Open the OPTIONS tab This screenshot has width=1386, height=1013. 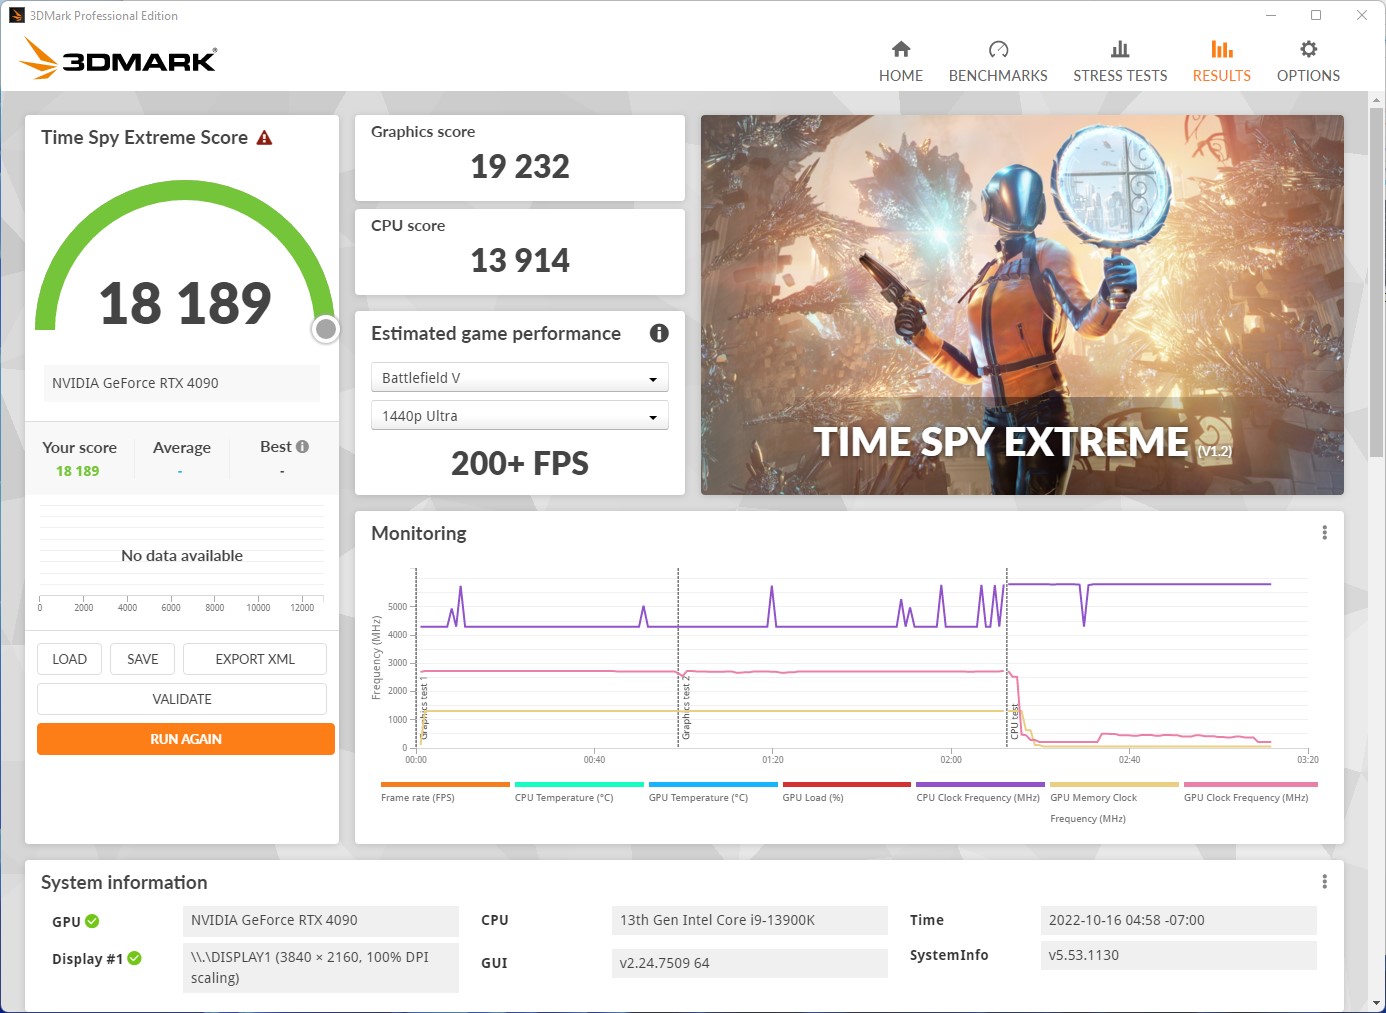[x=1308, y=61]
